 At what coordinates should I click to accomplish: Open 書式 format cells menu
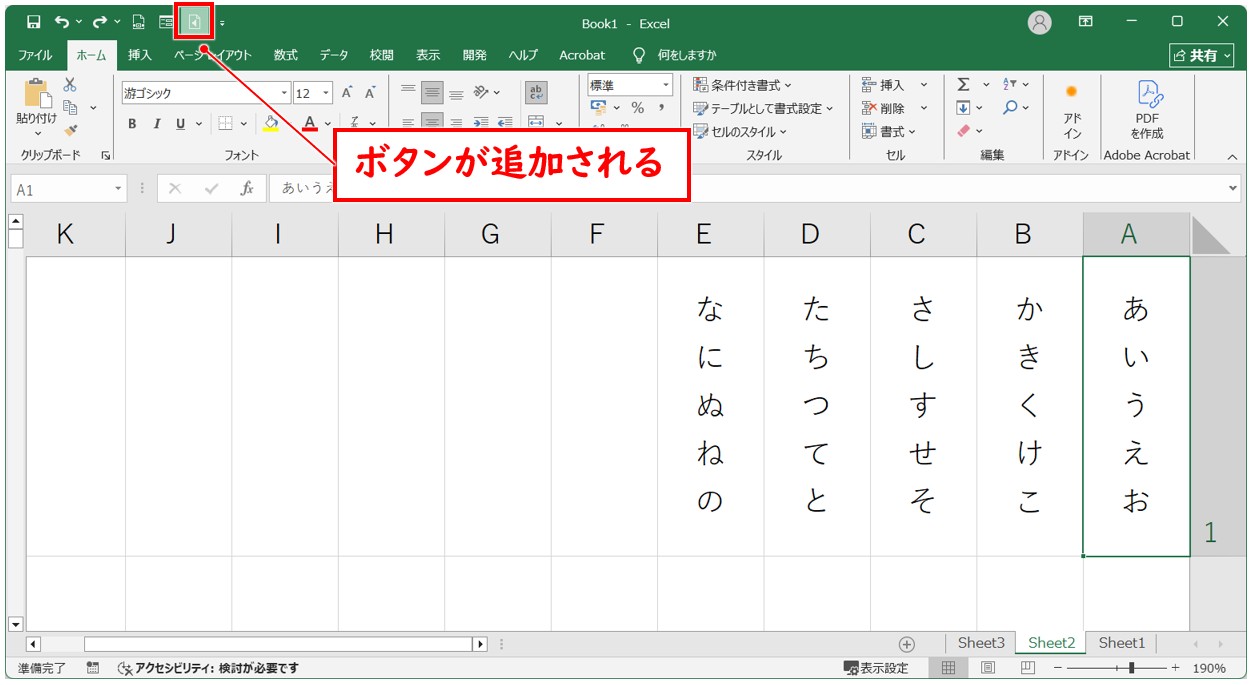point(889,131)
